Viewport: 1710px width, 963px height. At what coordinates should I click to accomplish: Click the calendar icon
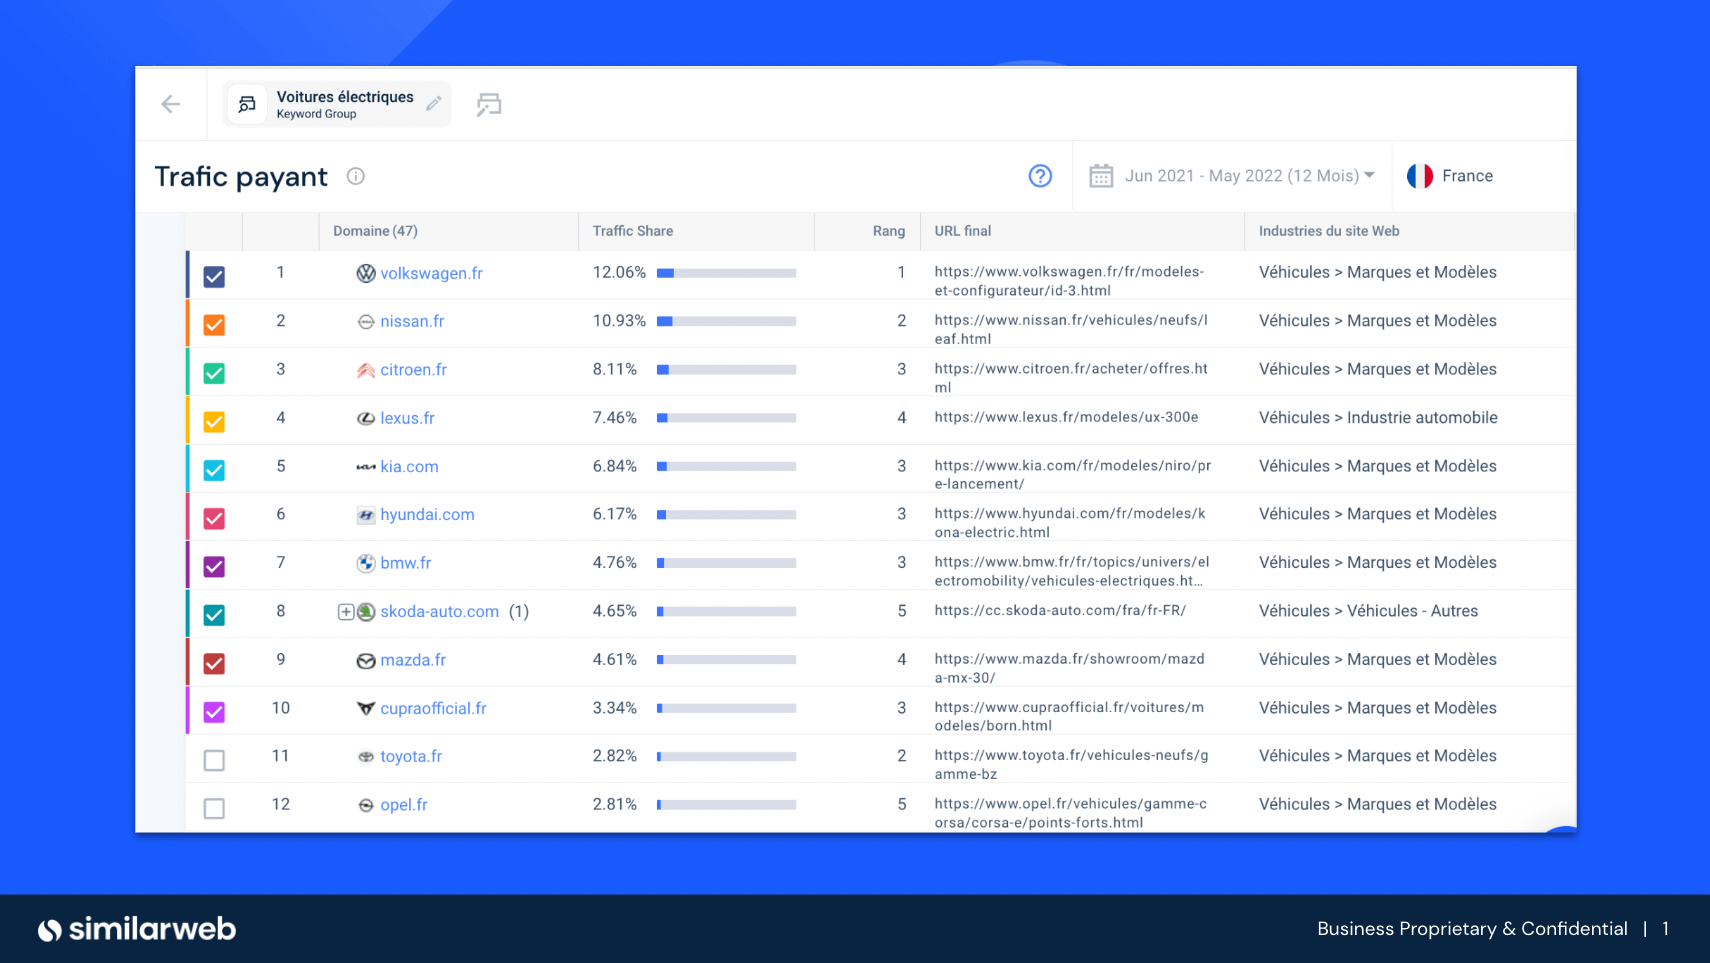click(1101, 176)
